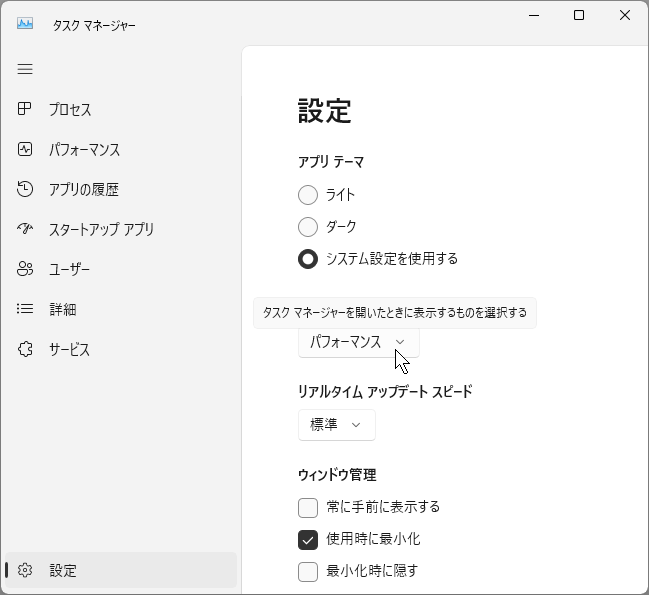This screenshot has width=649, height=595.
Task: Click the 詳細 list icon
Action: tap(25, 309)
